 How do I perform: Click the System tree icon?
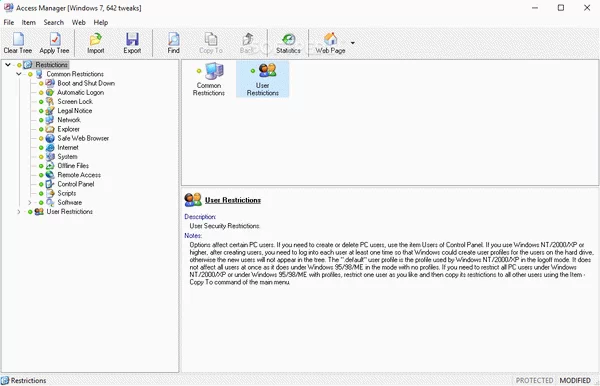(50, 156)
